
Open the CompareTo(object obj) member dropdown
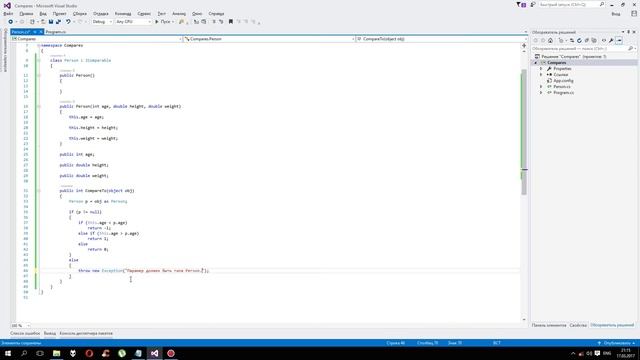tap(441, 39)
